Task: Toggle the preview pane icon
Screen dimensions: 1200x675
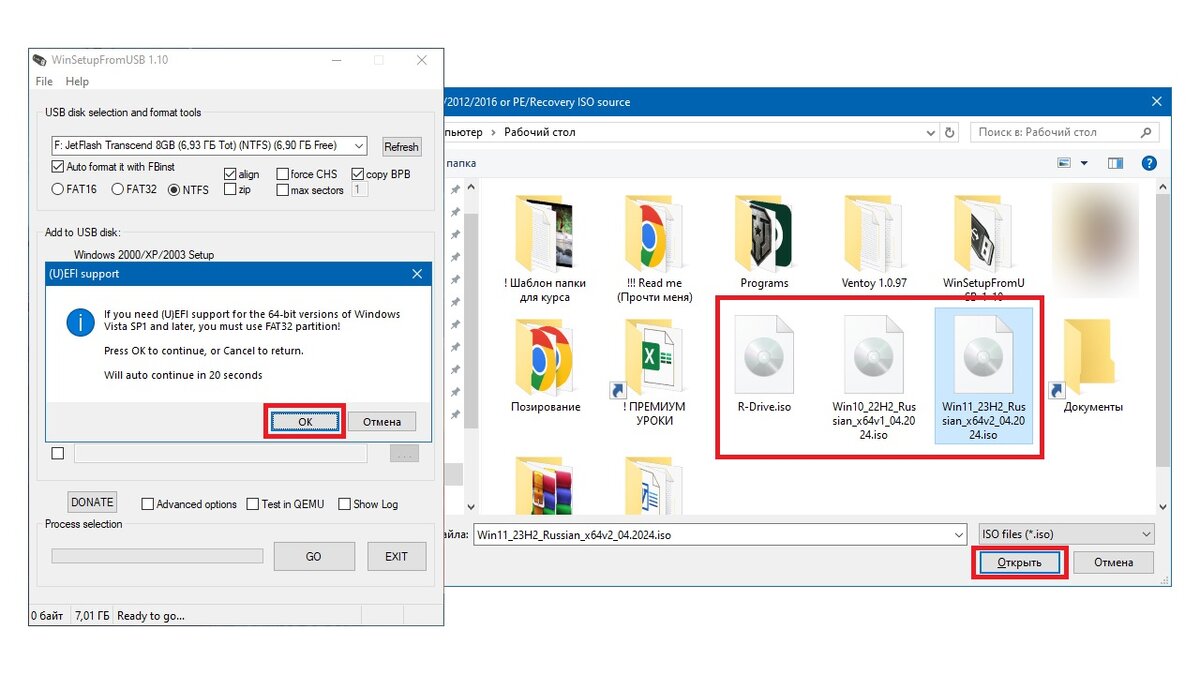Action: click(x=1116, y=163)
